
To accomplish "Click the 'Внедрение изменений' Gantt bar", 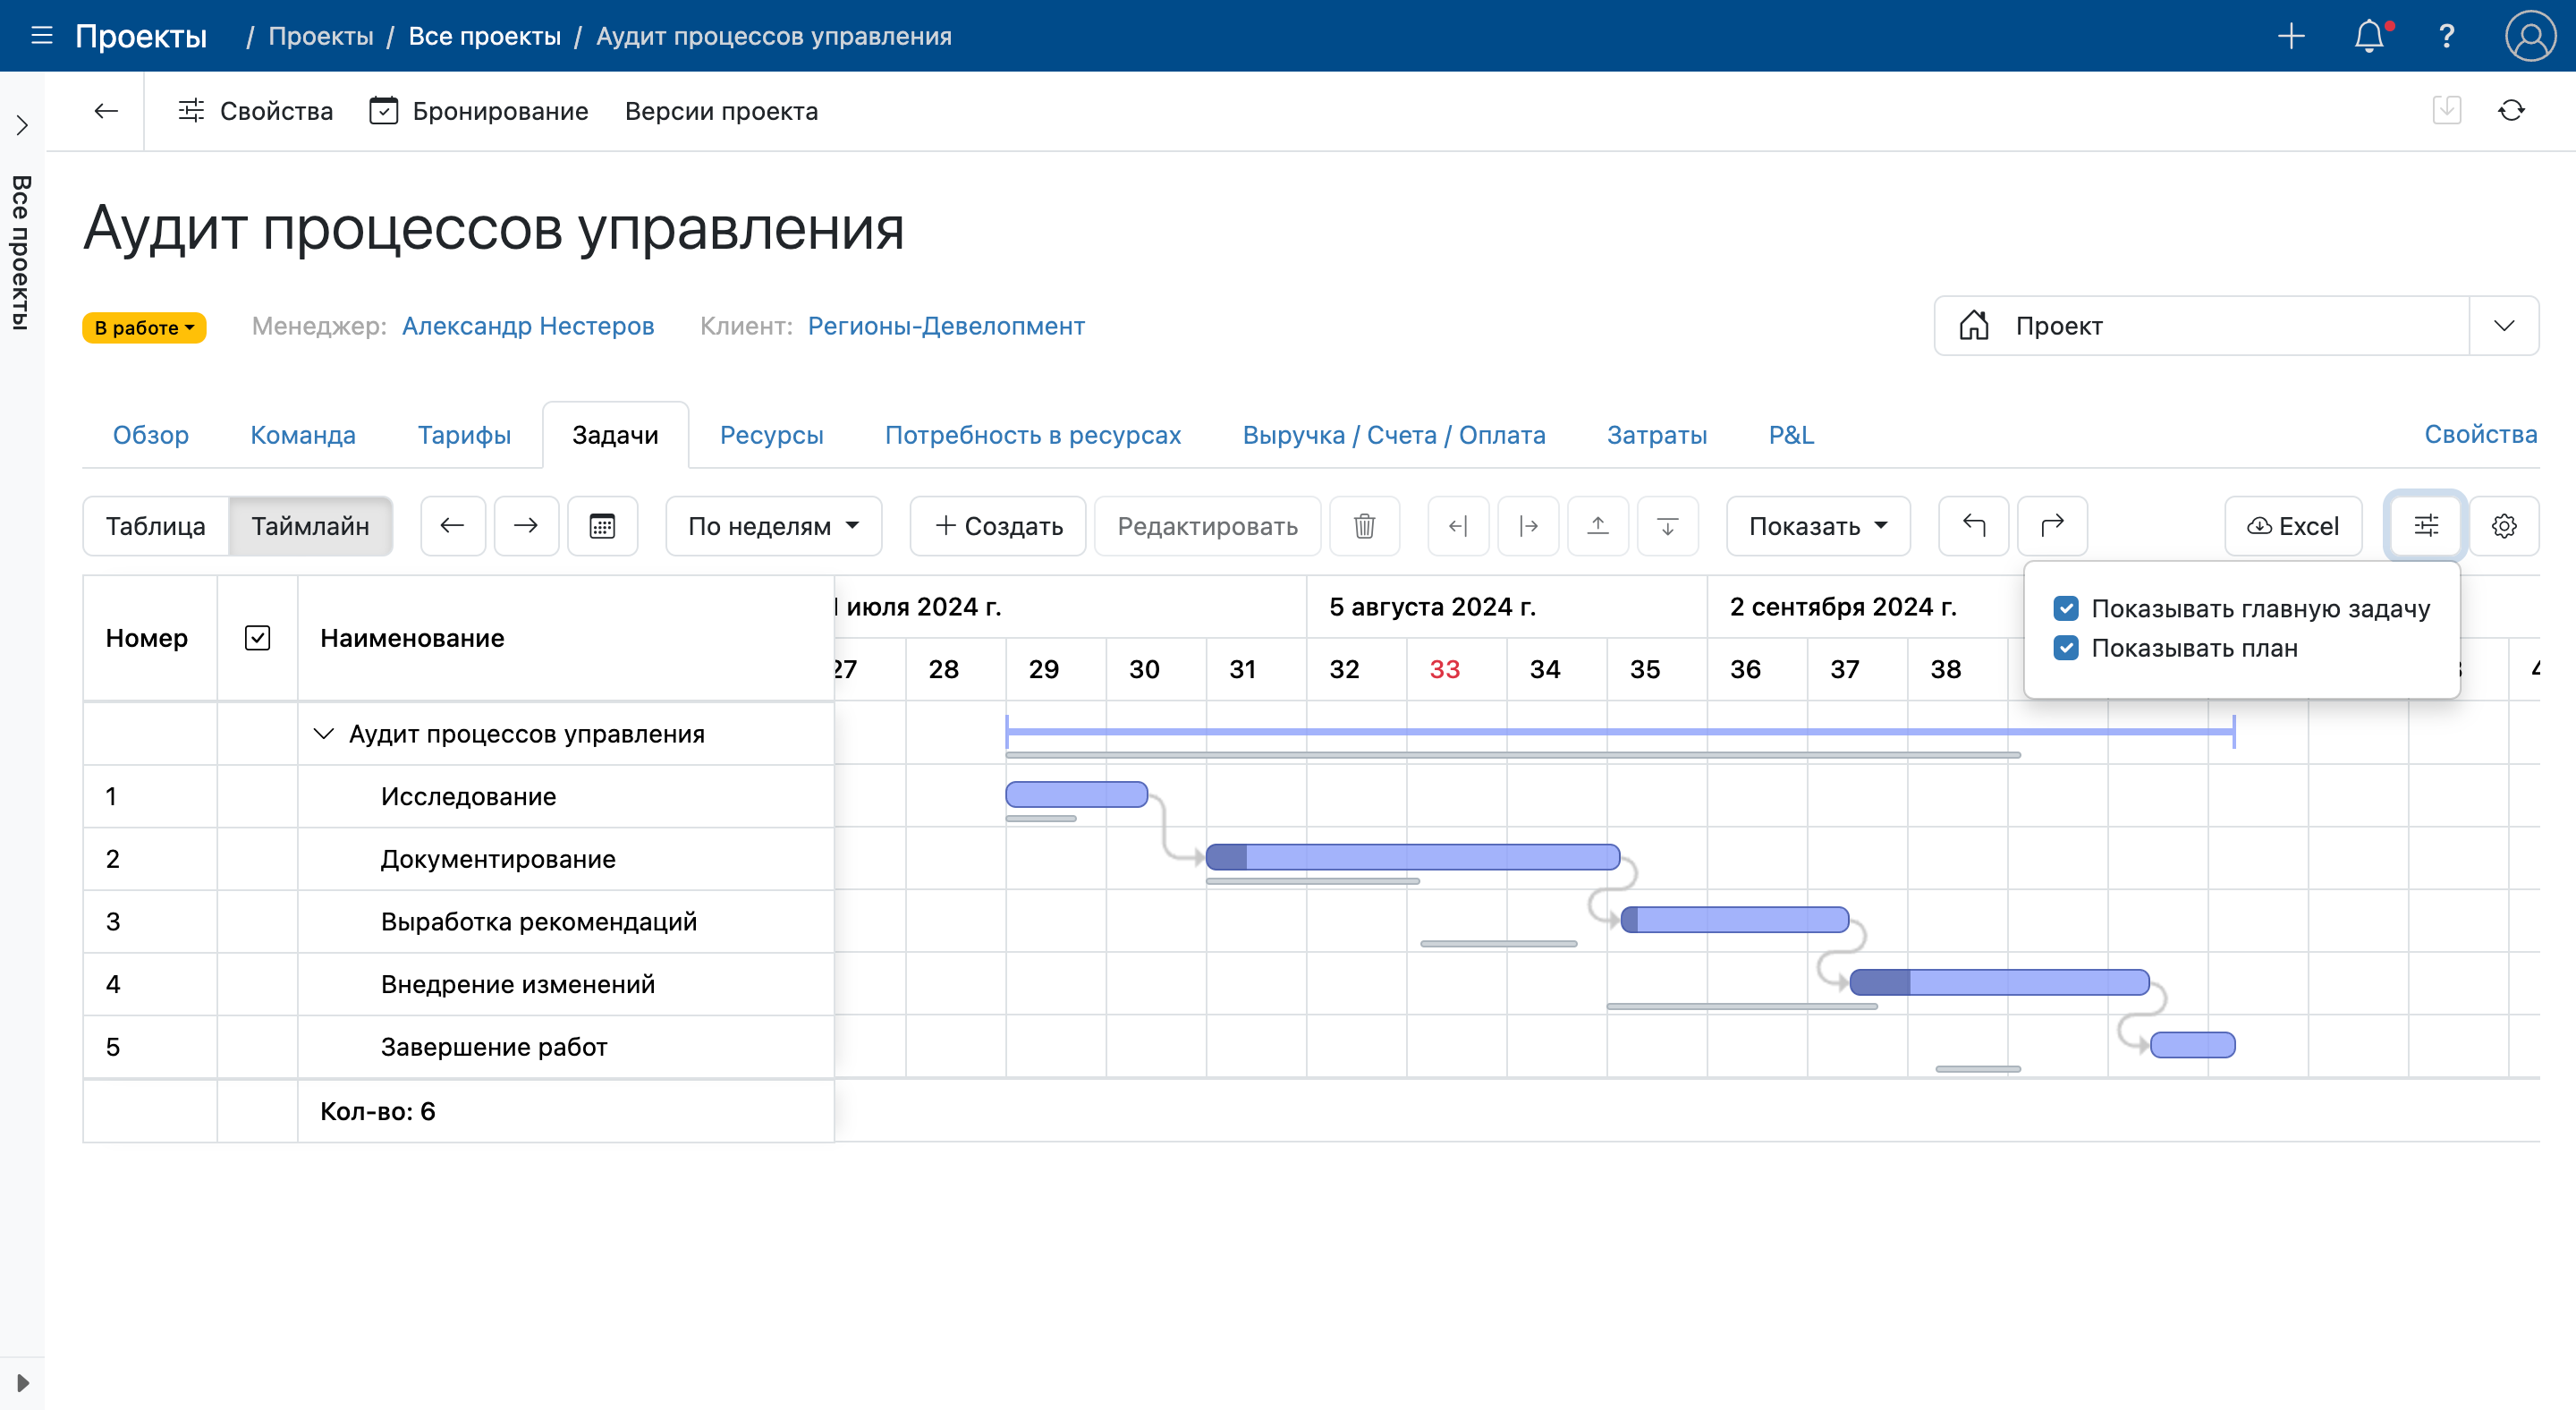I will coord(1999,982).
